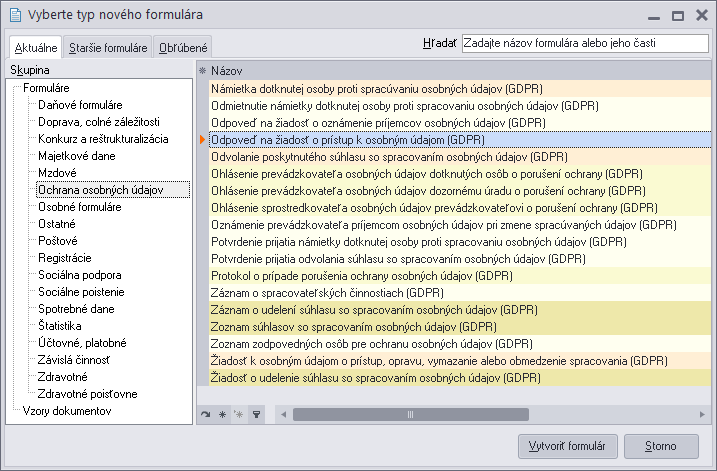
Task: Select the Zdravotné group, not poisťovne
Action: pyautogui.click(x=62, y=377)
